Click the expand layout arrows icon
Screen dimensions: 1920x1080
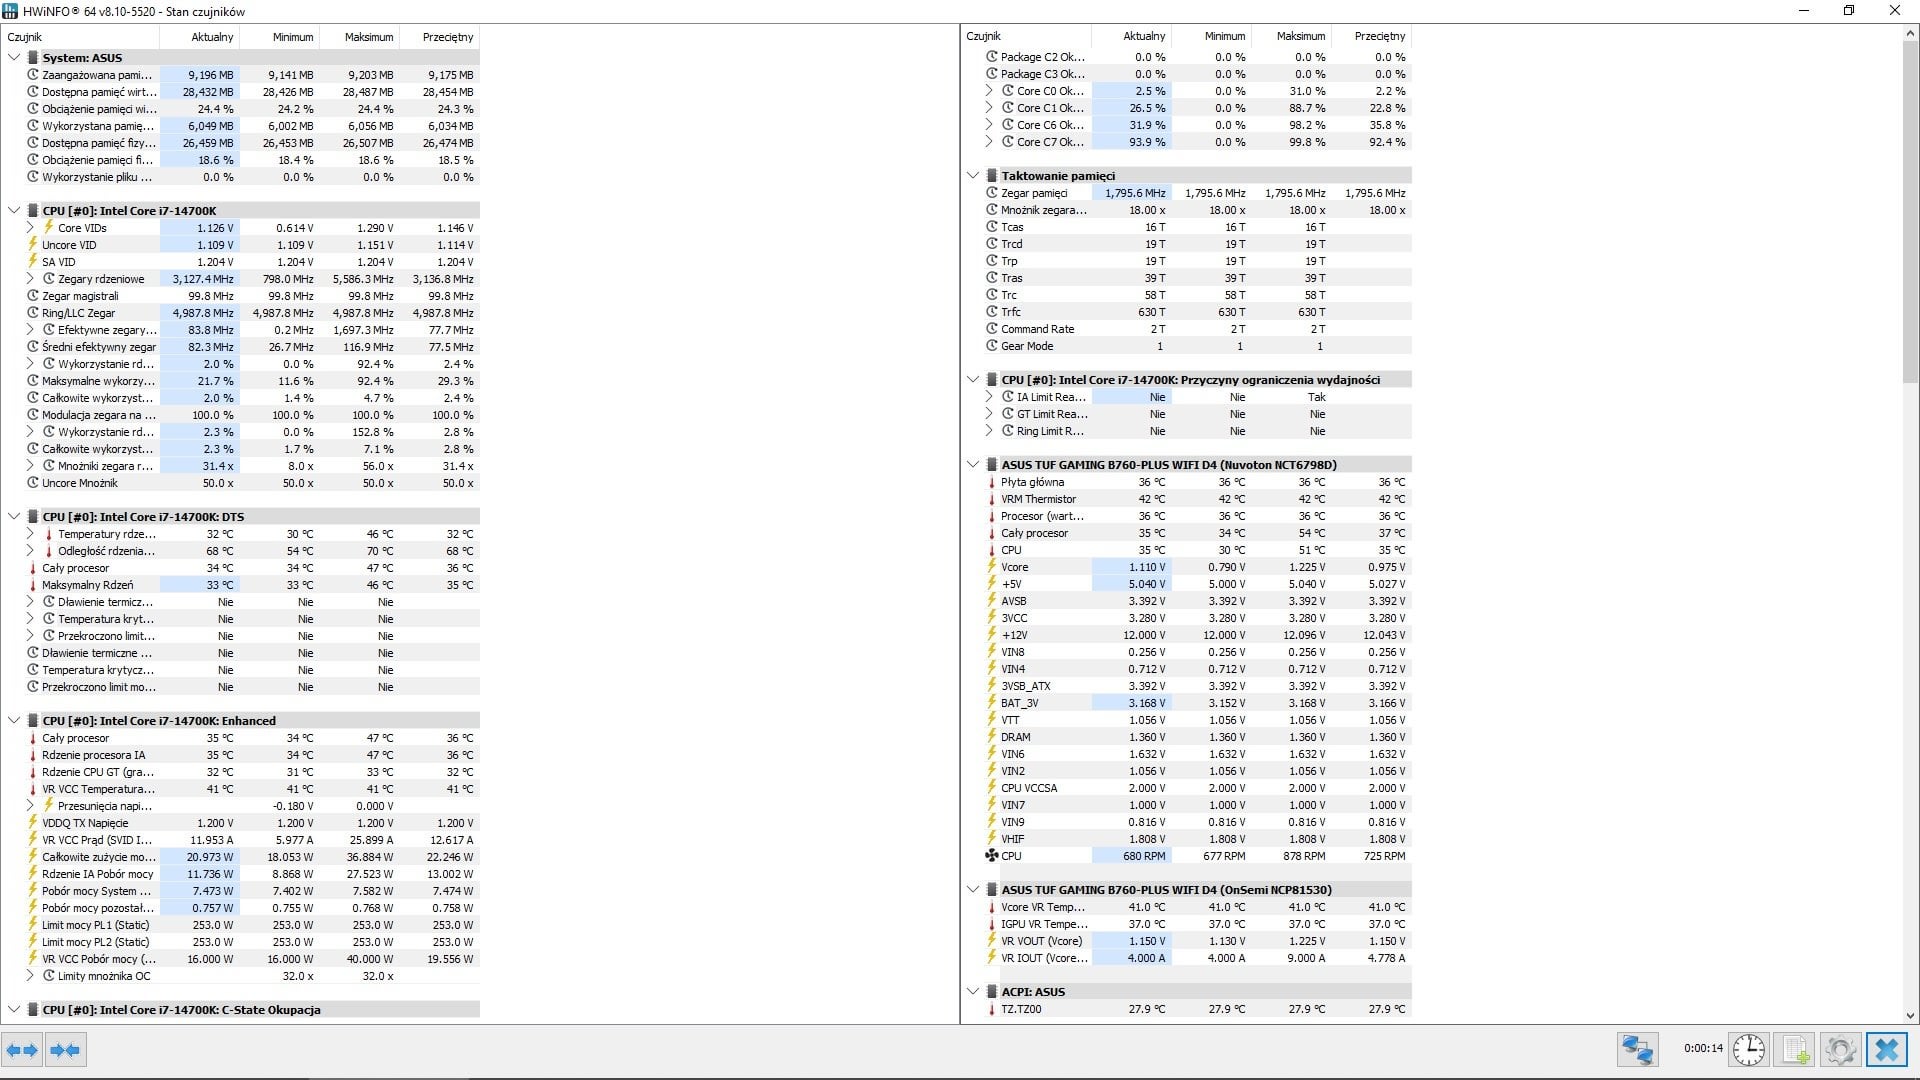click(22, 1050)
